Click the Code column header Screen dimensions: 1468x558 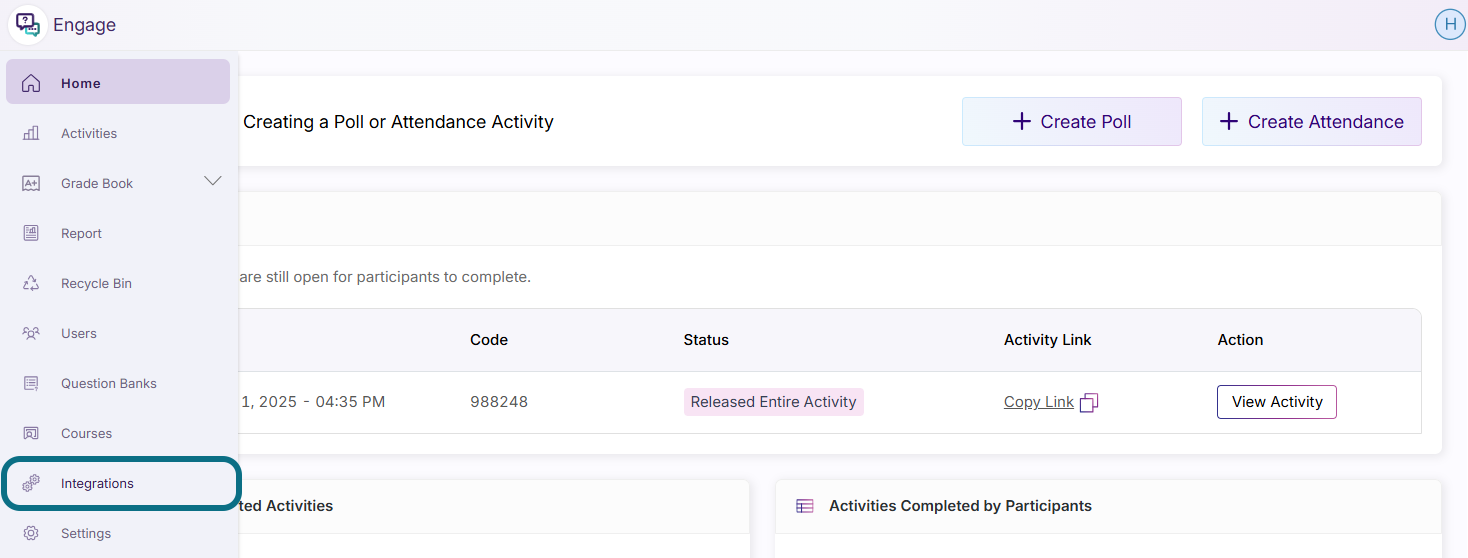point(489,340)
